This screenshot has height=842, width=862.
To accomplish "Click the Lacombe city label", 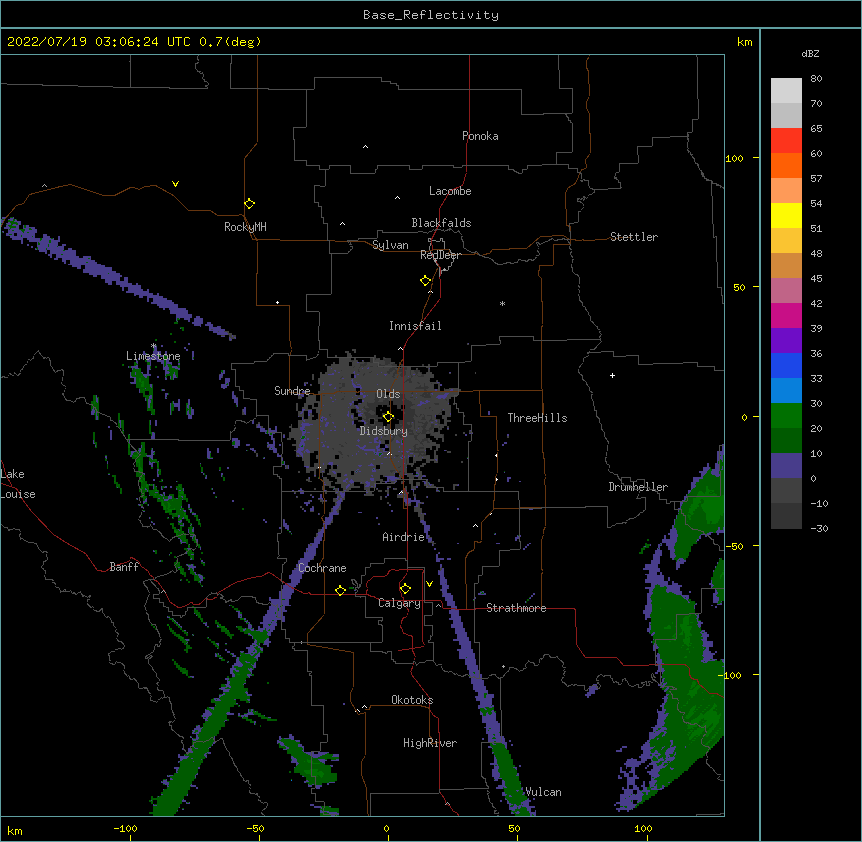I will [450, 191].
